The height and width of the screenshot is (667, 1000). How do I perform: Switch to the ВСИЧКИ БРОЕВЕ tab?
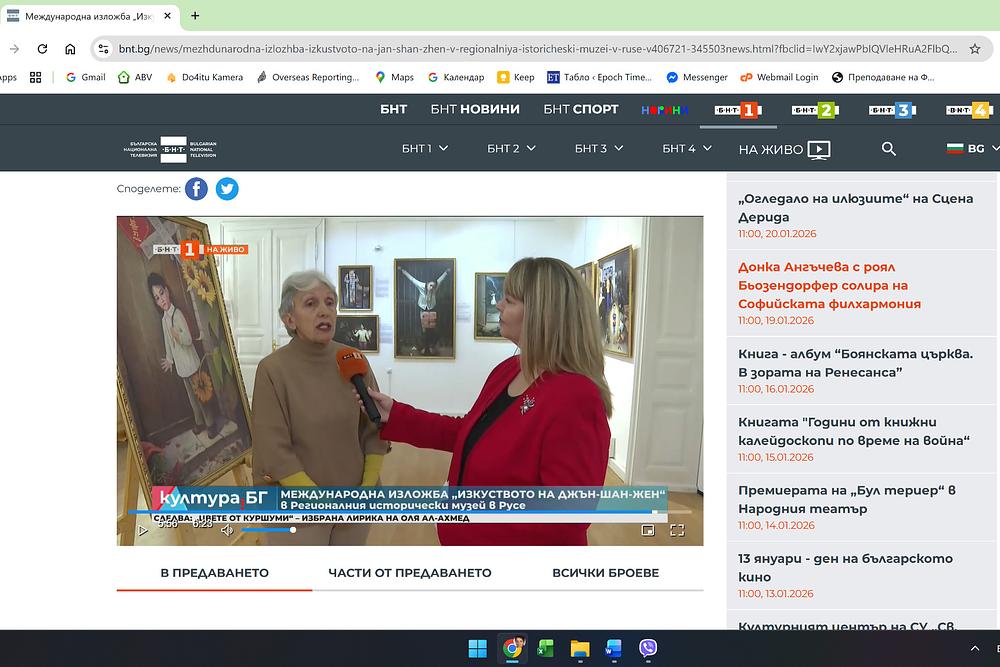tap(605, 573)
